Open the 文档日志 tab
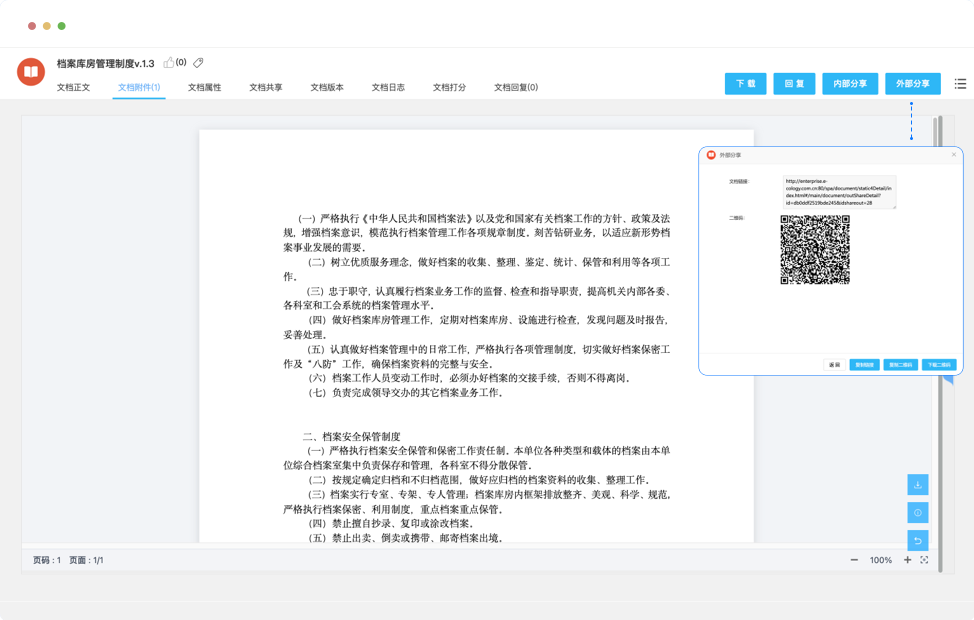Image resolution: width=974 pixels, height=620 pixels. point(388,88)
